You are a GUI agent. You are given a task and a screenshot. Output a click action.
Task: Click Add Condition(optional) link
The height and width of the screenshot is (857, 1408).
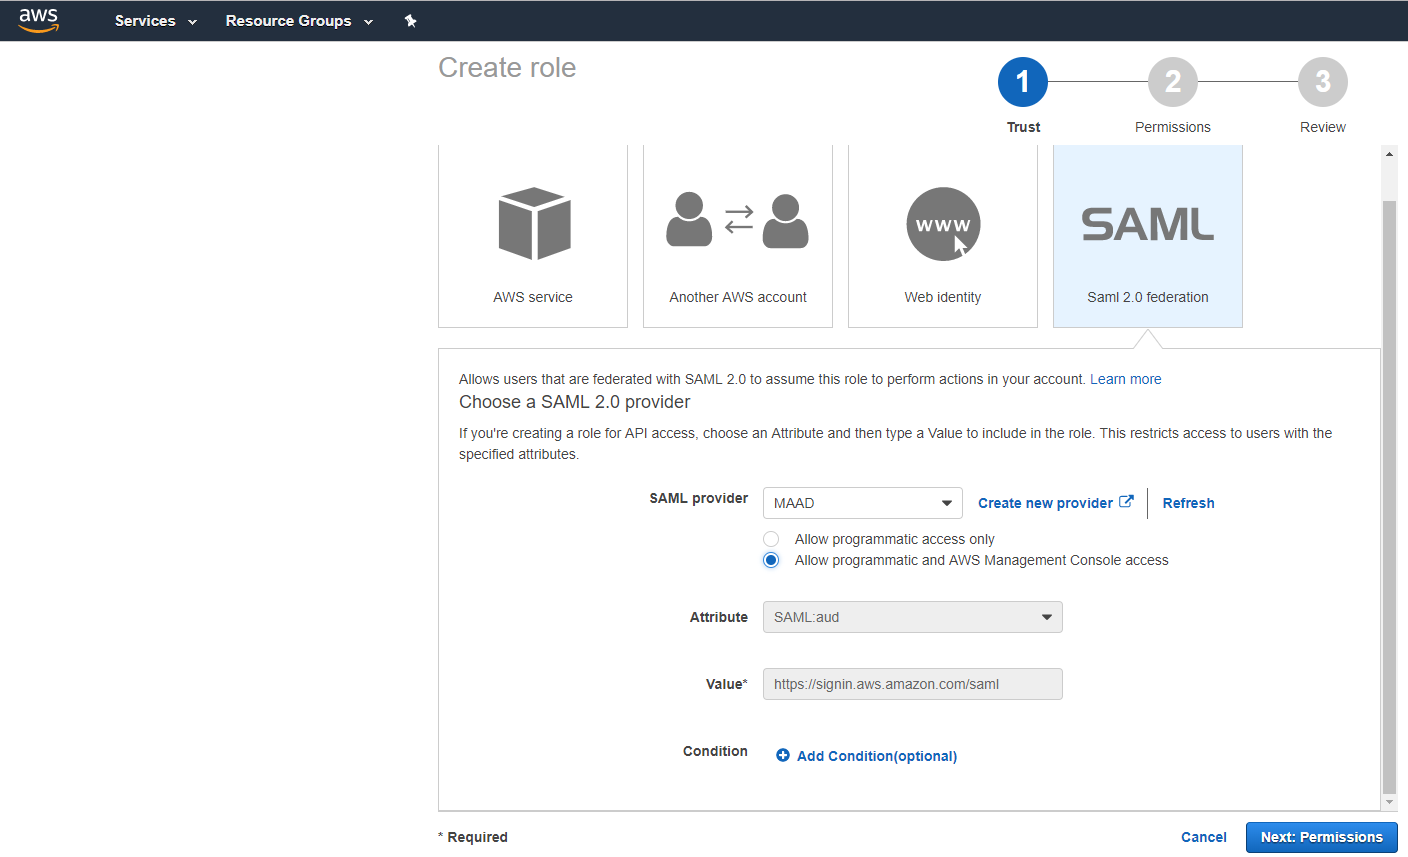(877, 756)
